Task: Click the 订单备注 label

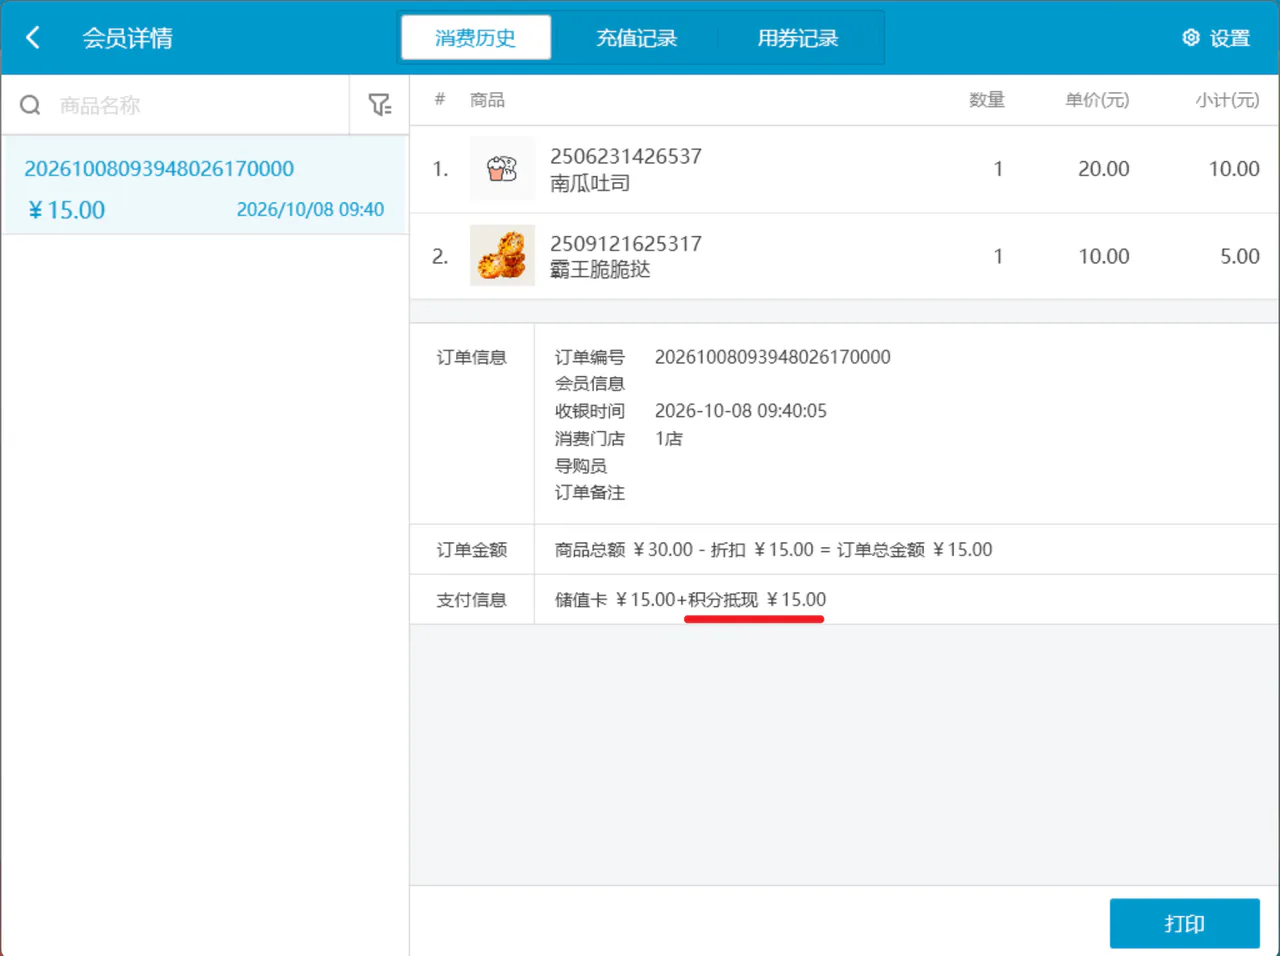Action: pyautogui.click(x=590, y=492)
